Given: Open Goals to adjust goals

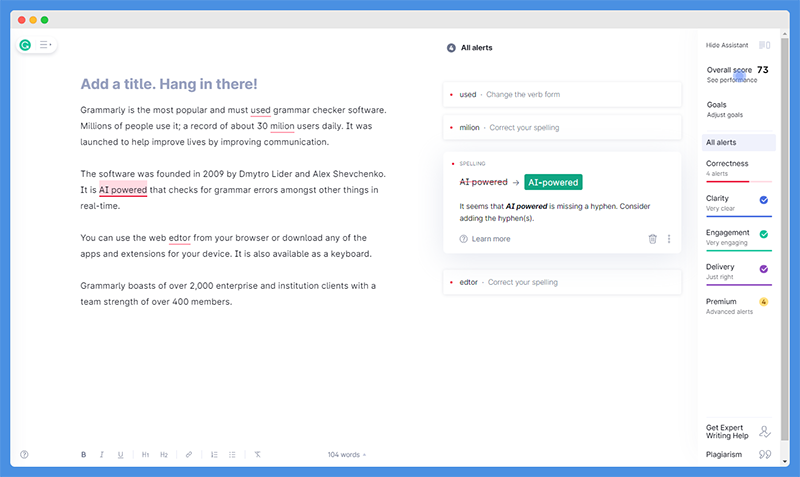Looking at the screenshot, I should pyautogui.click(x=724, y=109).
